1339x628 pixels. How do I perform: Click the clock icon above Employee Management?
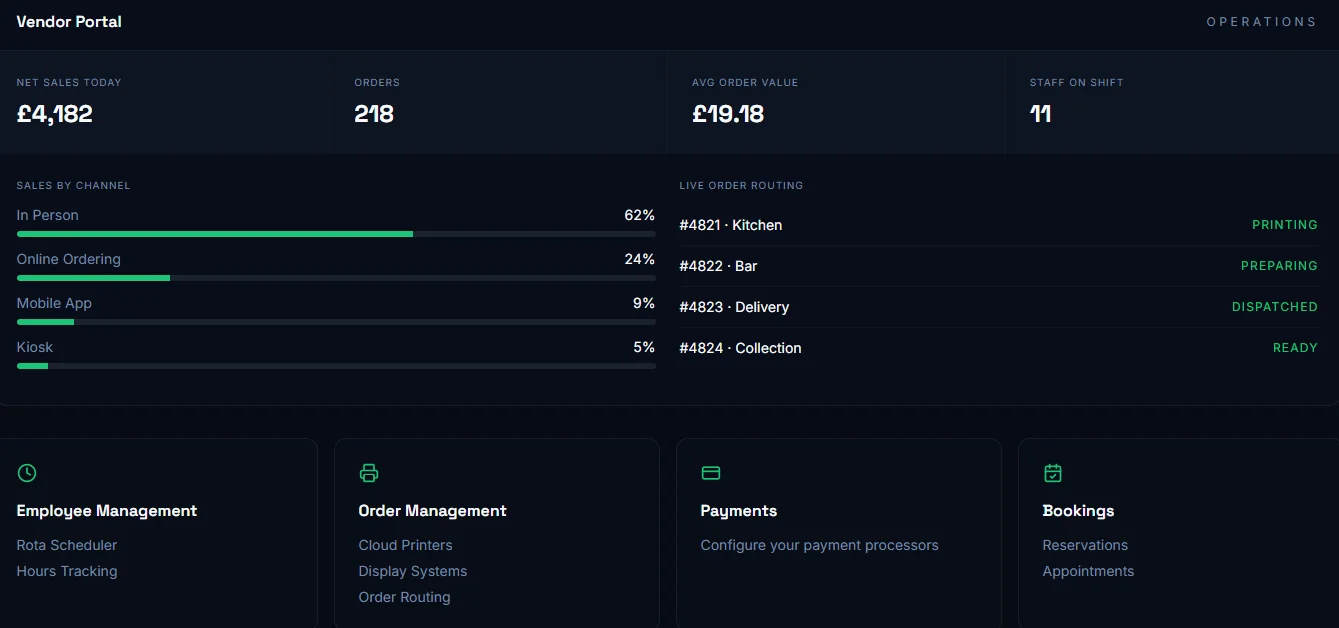coord(27,473)
